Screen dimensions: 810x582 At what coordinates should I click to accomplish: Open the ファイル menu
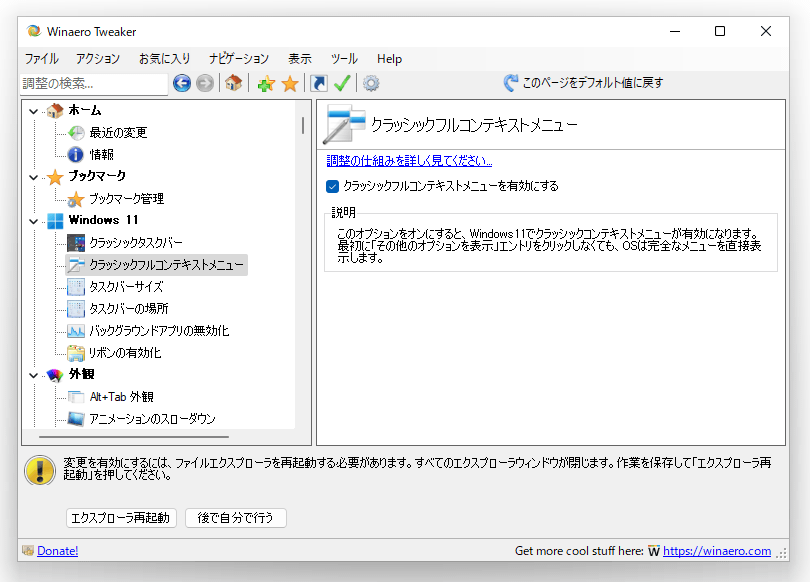coord(42,59)
